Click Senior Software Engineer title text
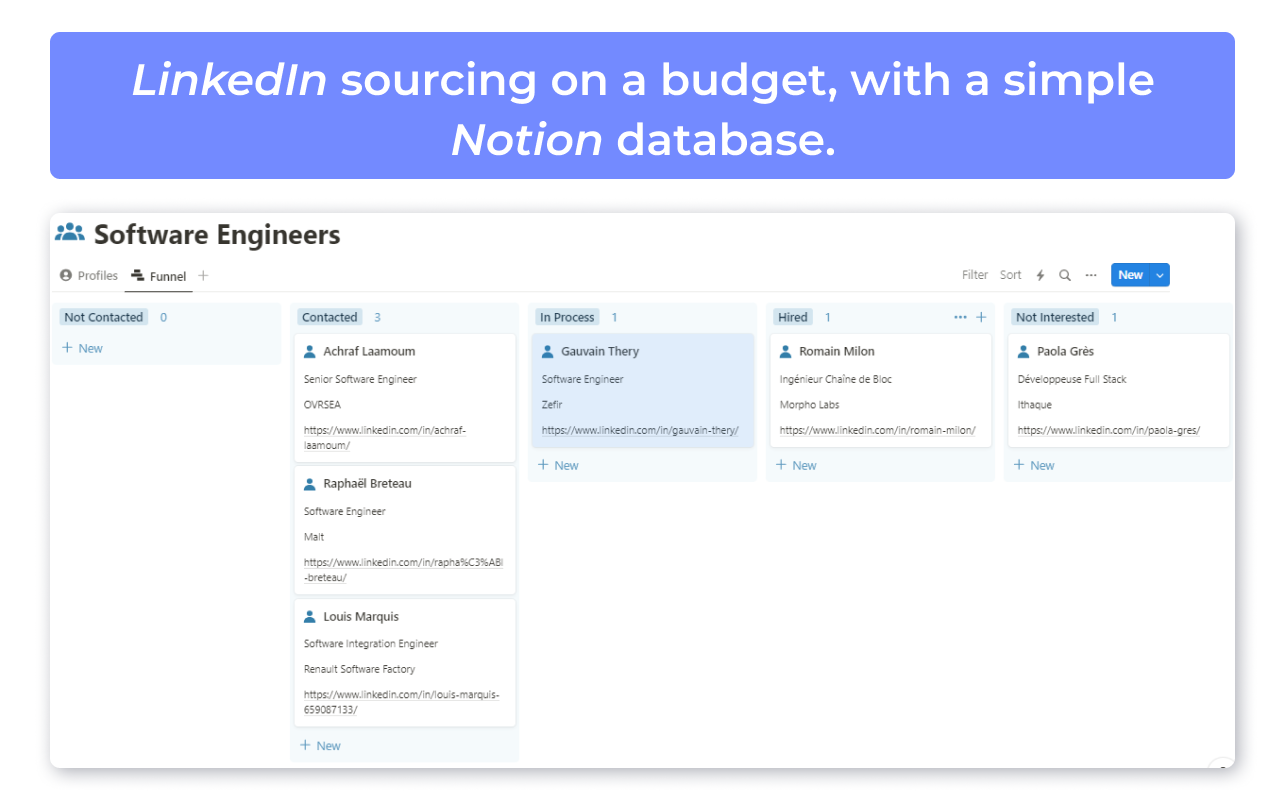This screenshot has width=1280, height=800. click(360, 379)
